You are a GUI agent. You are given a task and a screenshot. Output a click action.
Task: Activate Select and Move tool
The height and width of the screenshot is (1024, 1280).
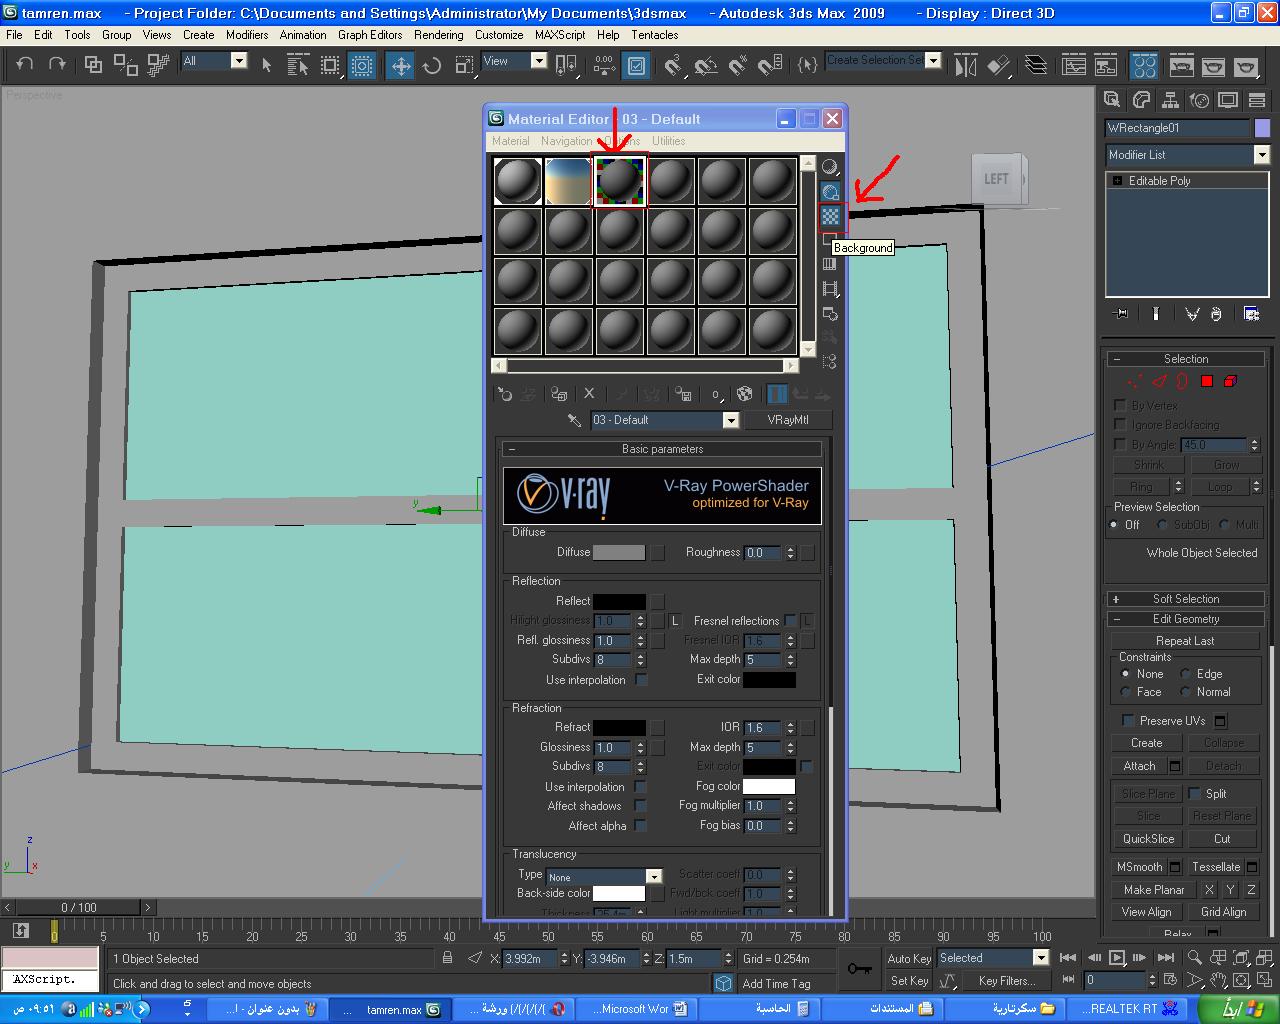click(401, 66)
